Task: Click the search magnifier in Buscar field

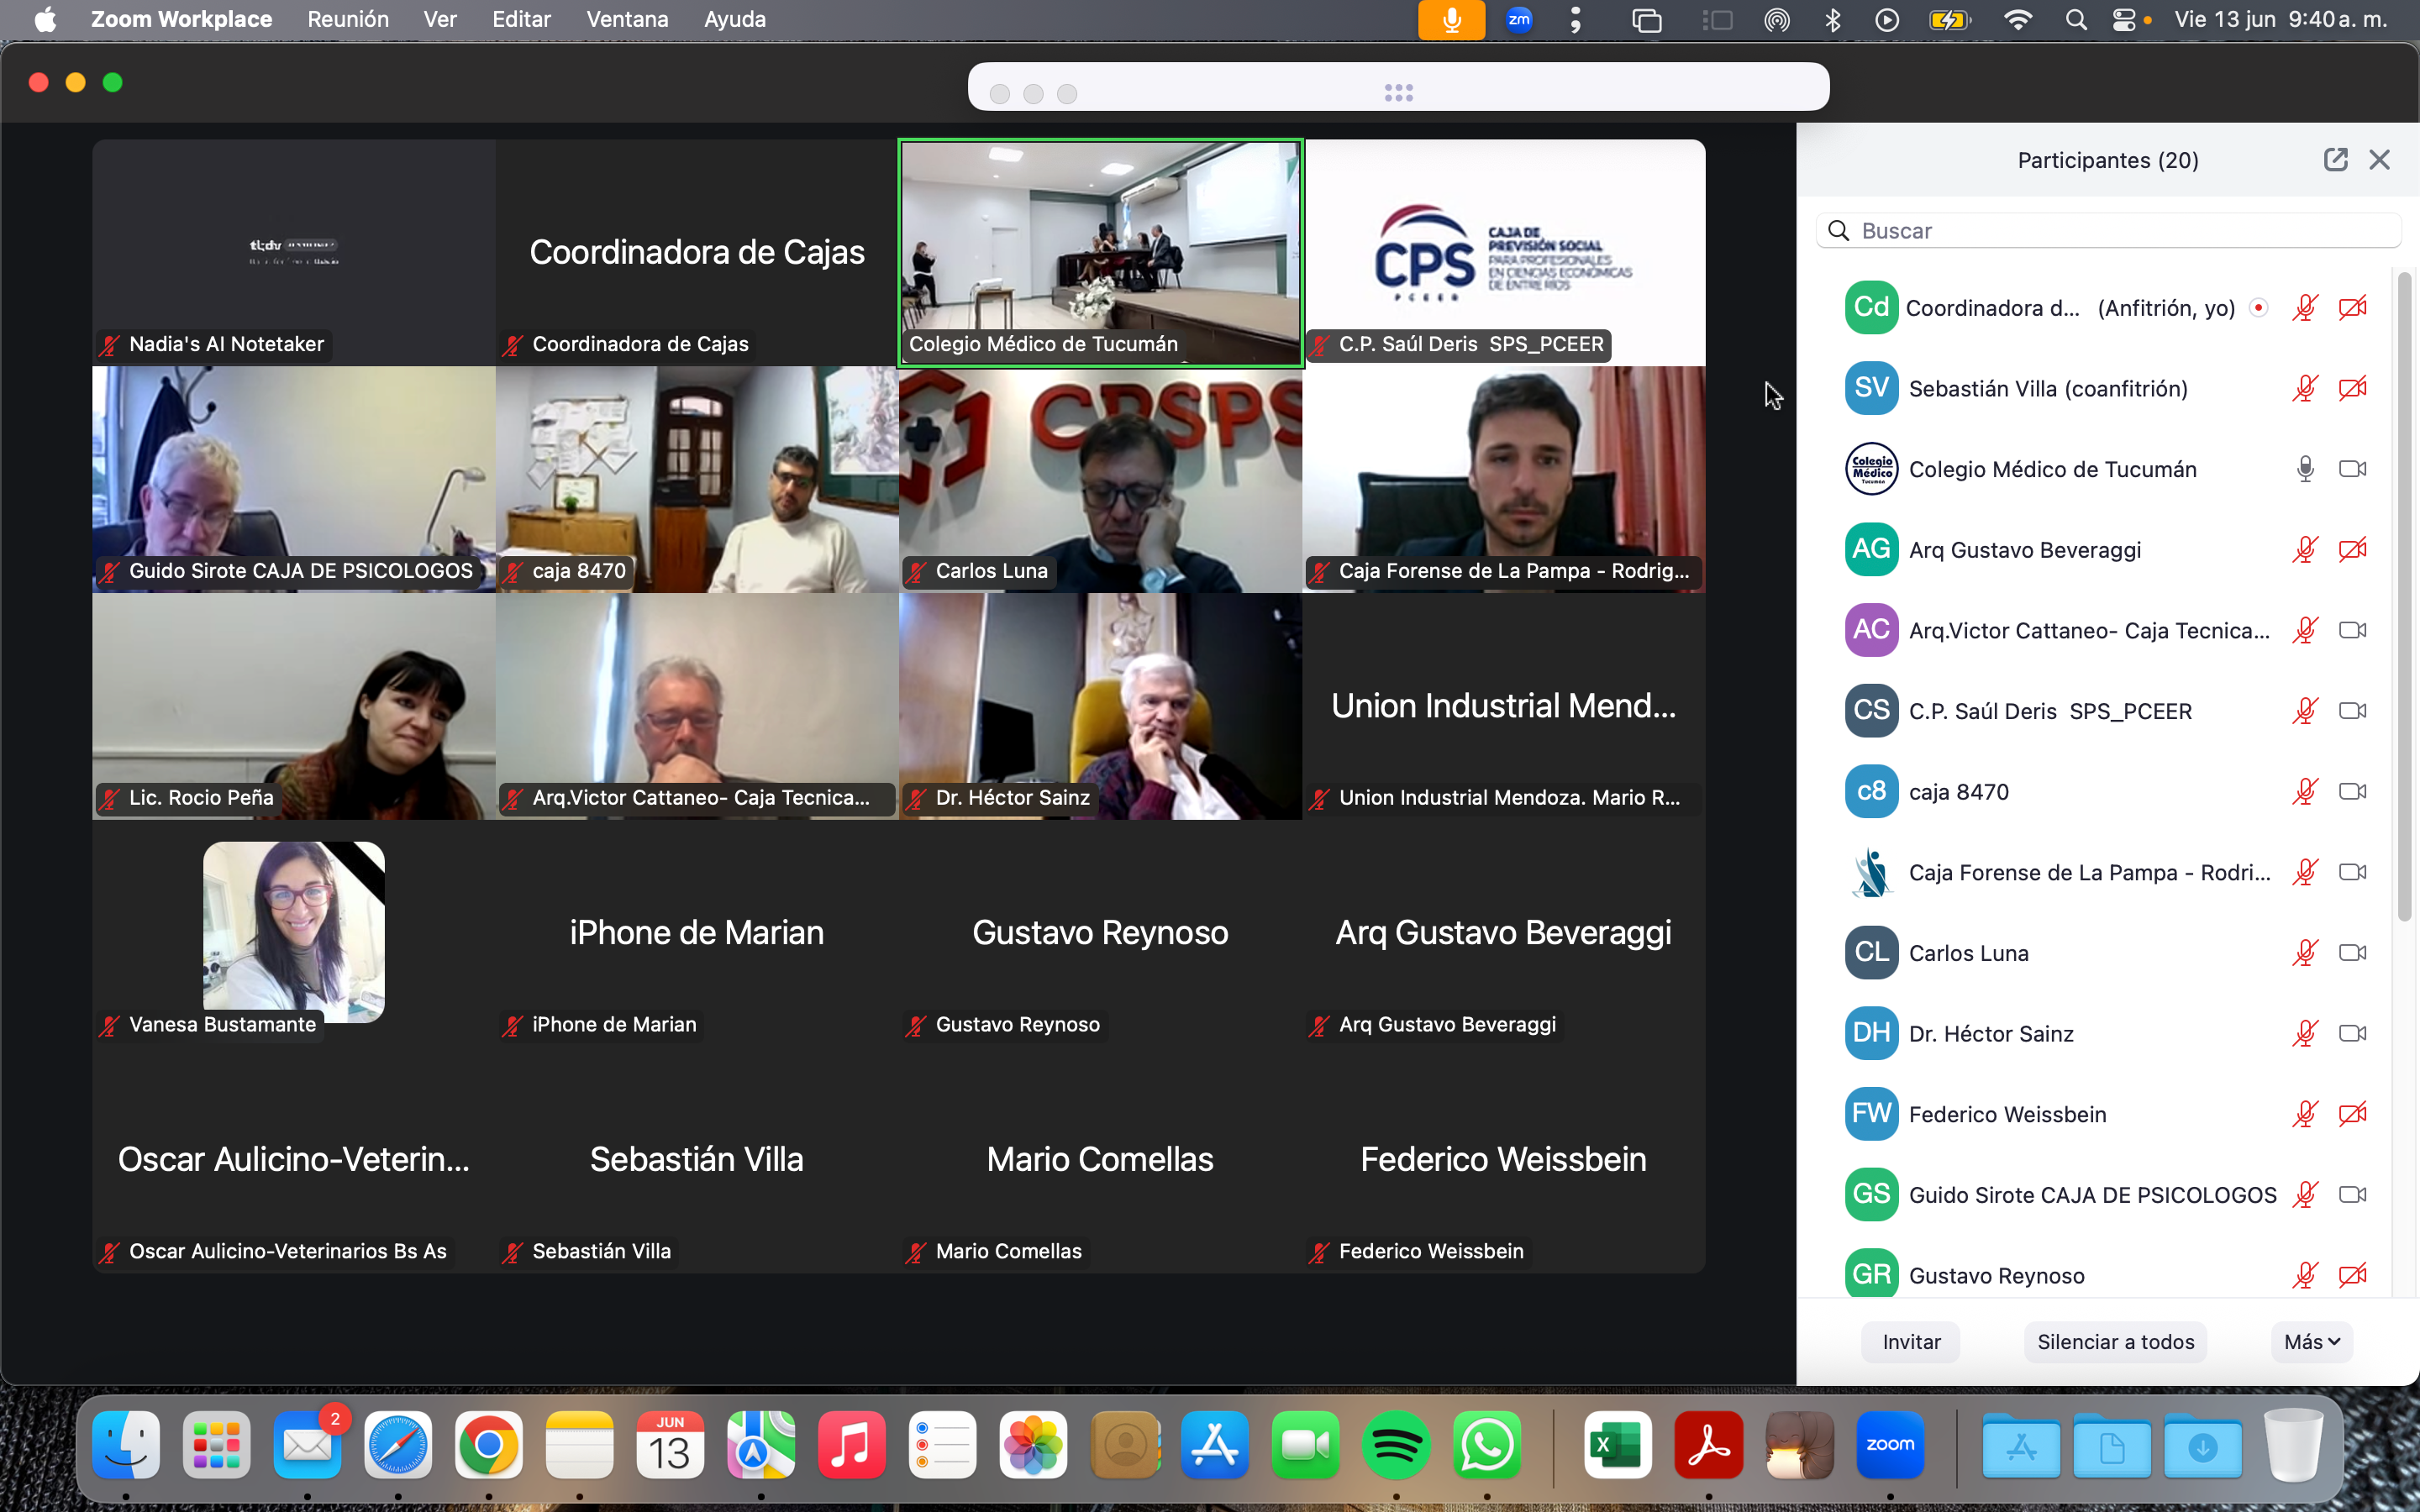Action: (1838, 231)
